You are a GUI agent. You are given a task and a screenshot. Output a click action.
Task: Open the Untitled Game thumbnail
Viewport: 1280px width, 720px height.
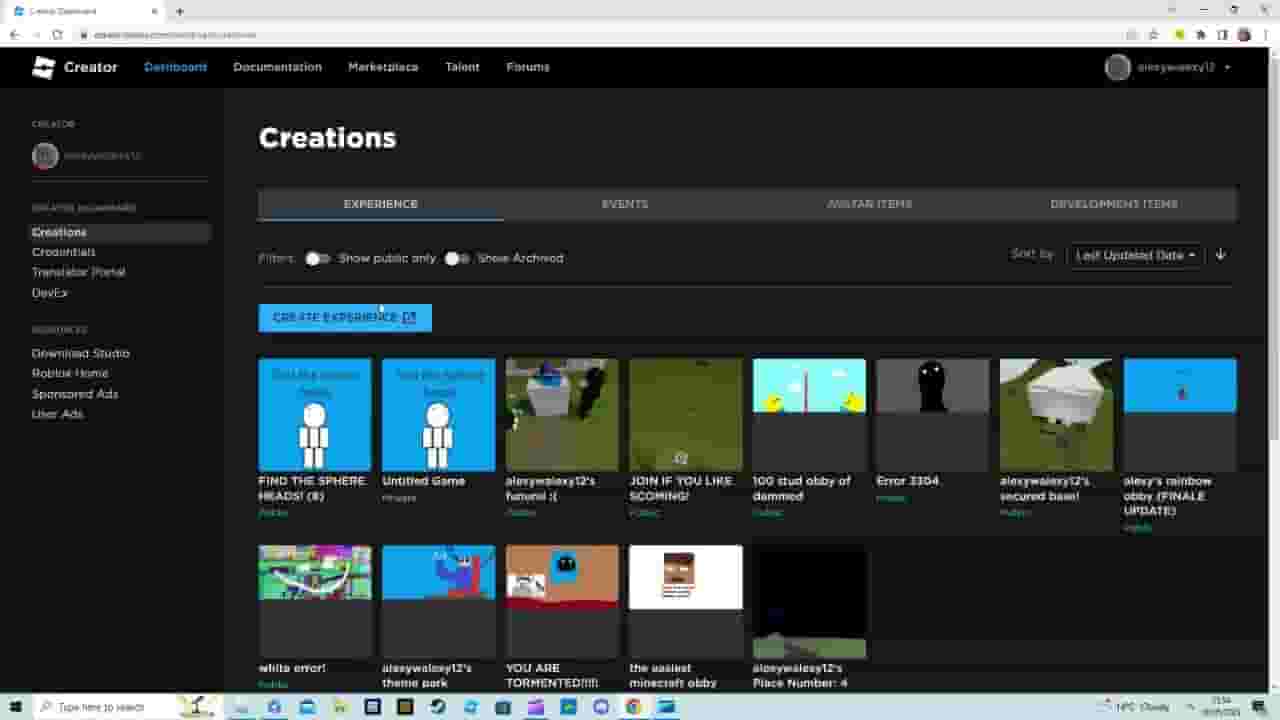[x=438, y=415]
